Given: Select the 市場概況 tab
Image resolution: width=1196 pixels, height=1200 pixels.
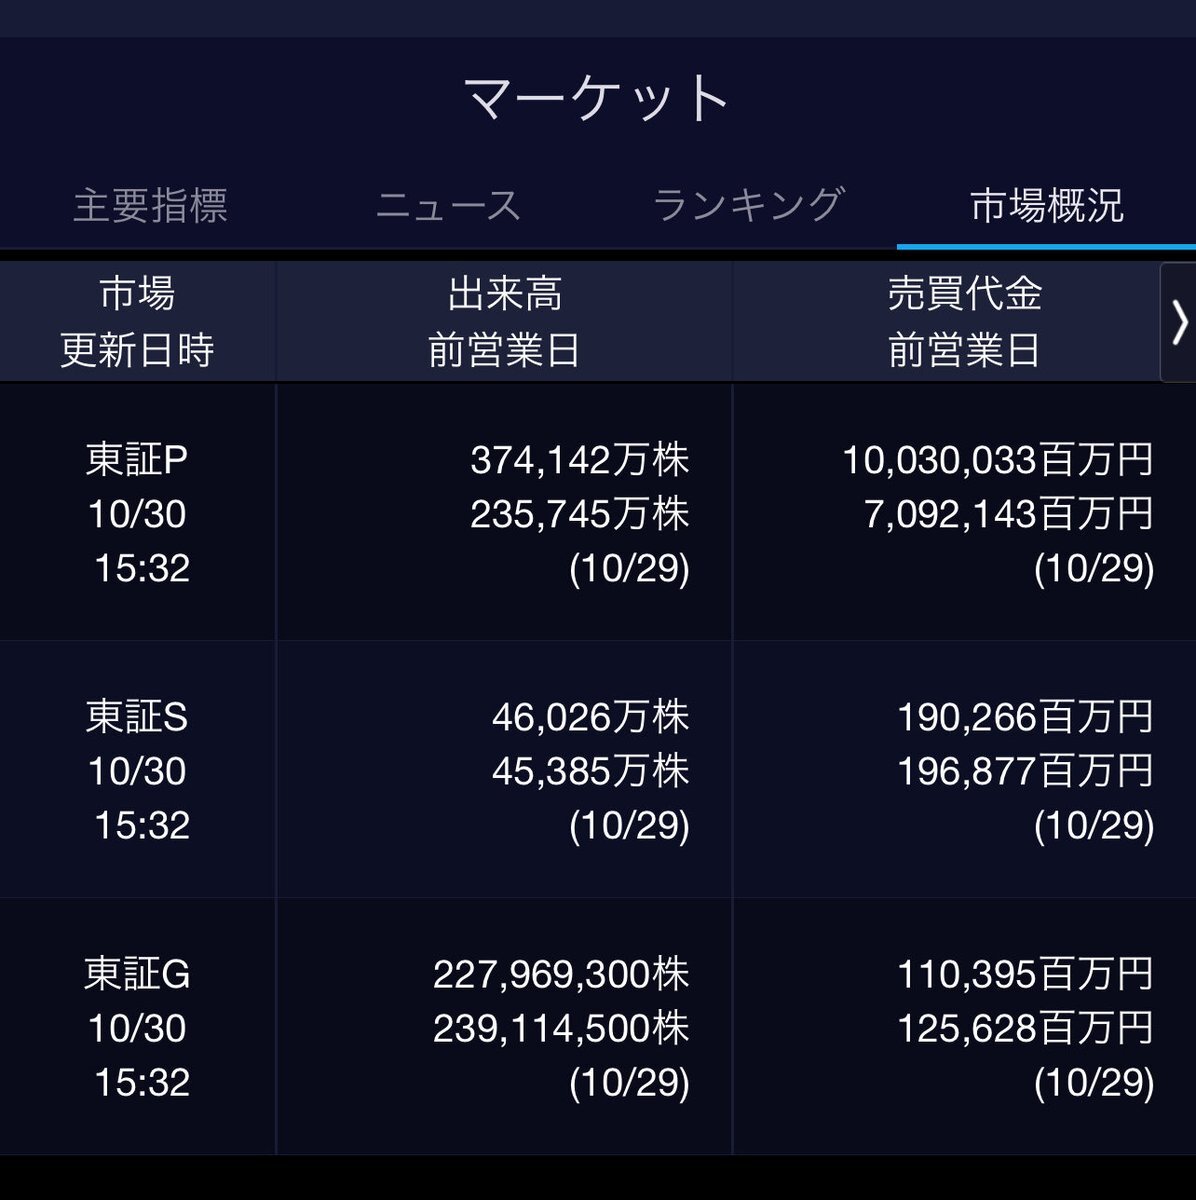Looking at the screenshot, I should tap(1046, 206).
